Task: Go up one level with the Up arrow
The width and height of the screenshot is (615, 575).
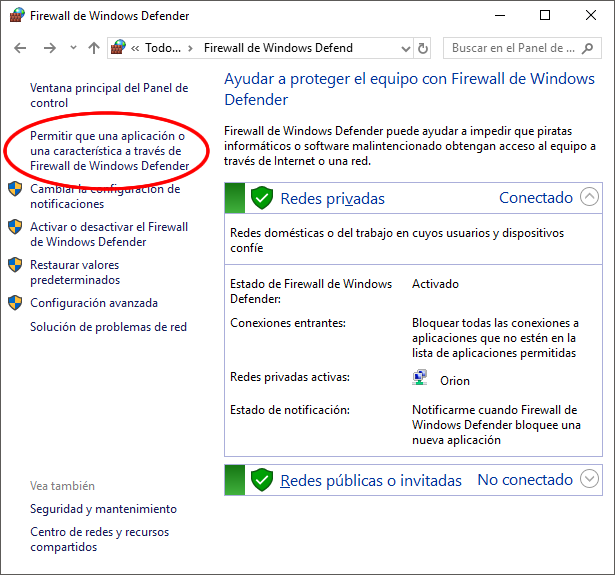Action: (x=94, y=48)
